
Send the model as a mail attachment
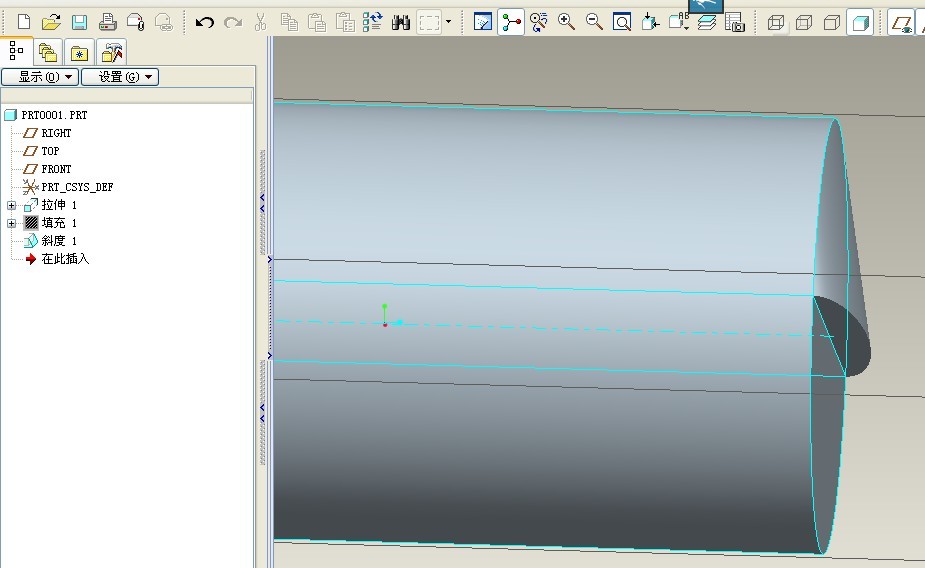[136, 22]
